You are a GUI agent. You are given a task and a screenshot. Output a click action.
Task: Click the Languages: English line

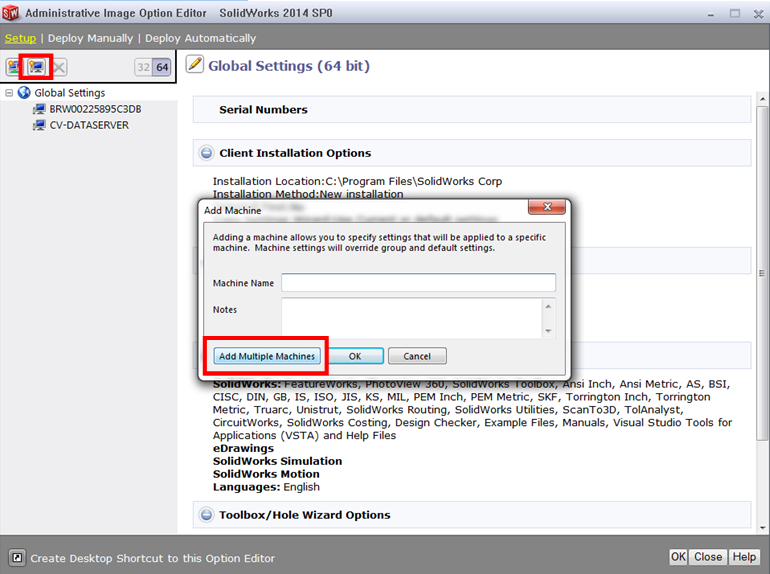click(266, 487)
